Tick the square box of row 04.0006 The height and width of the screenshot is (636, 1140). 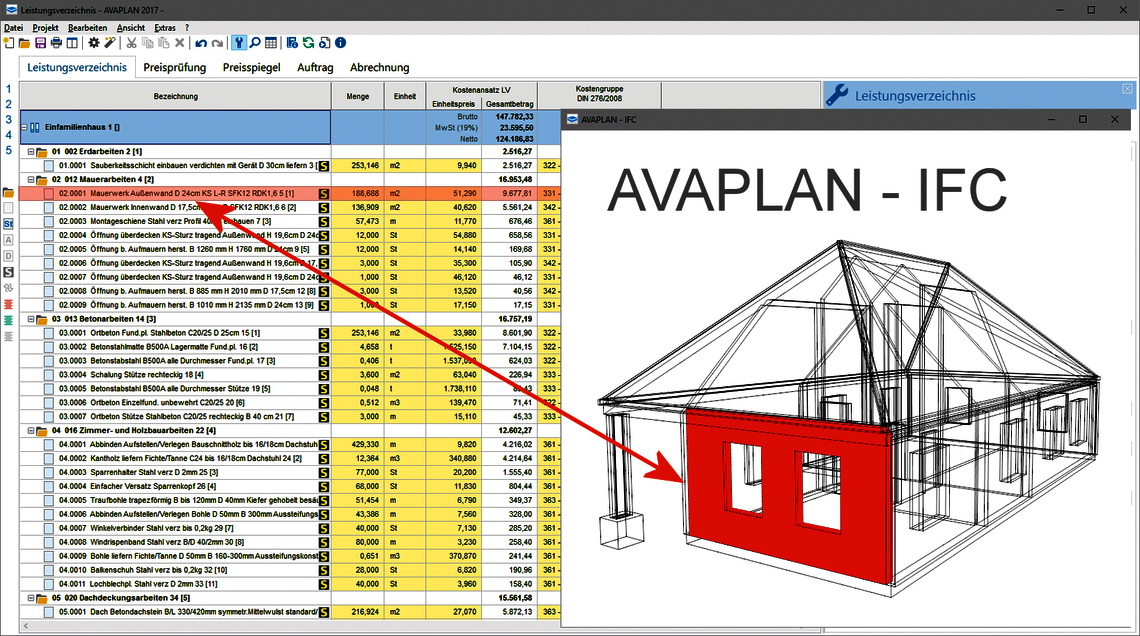(49, 515)
